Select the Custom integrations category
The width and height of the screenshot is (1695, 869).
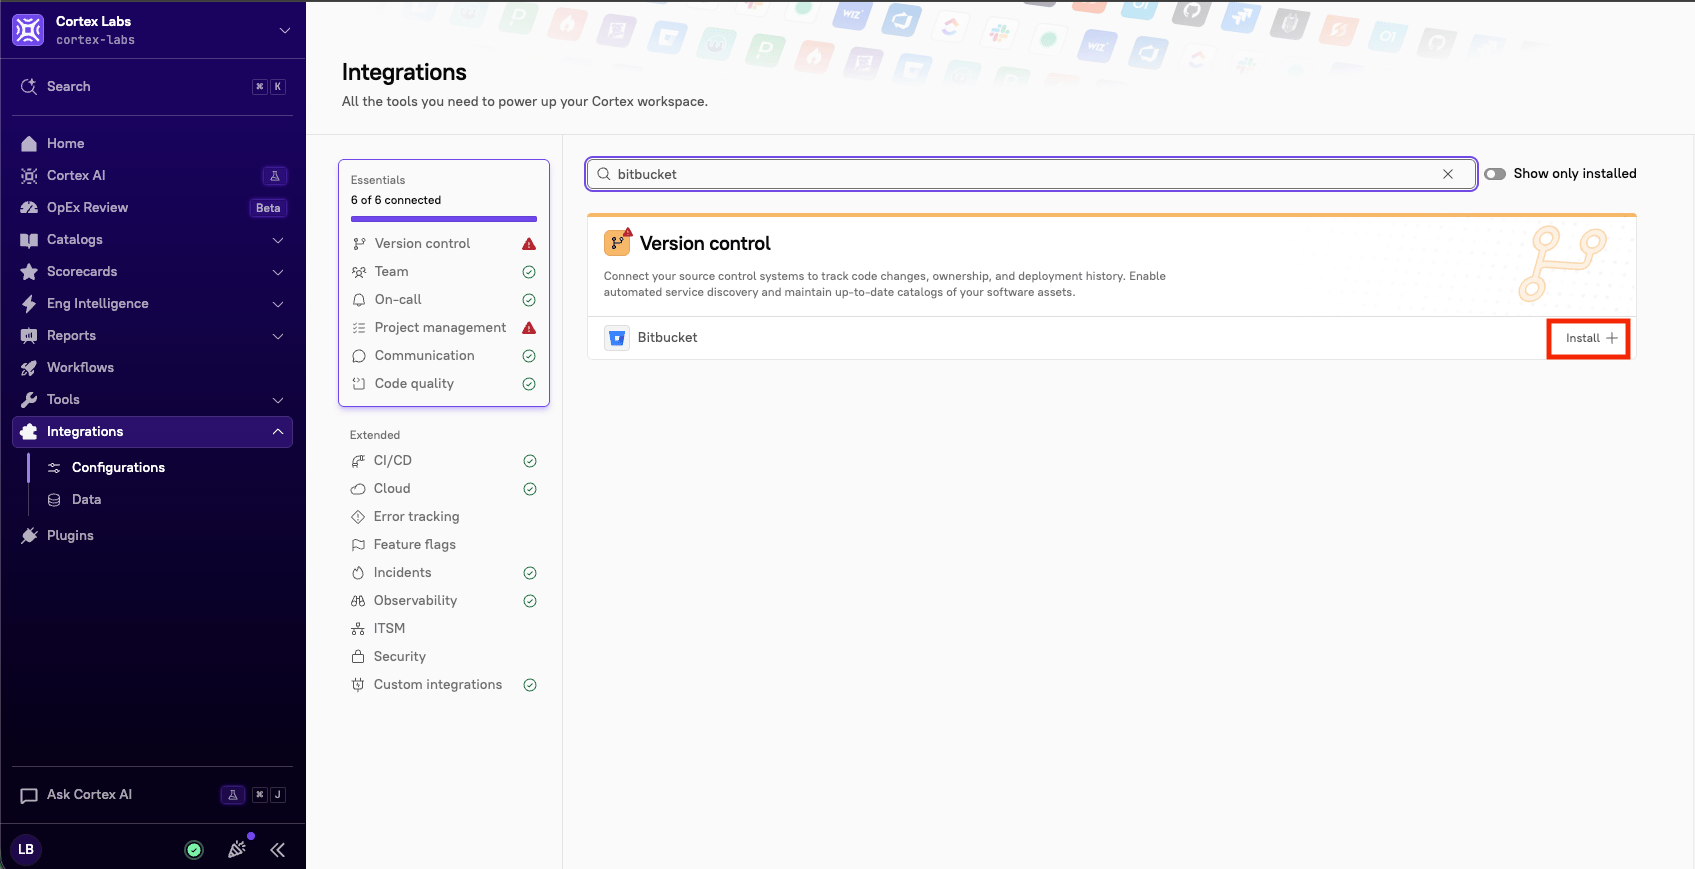click(444, 685)
